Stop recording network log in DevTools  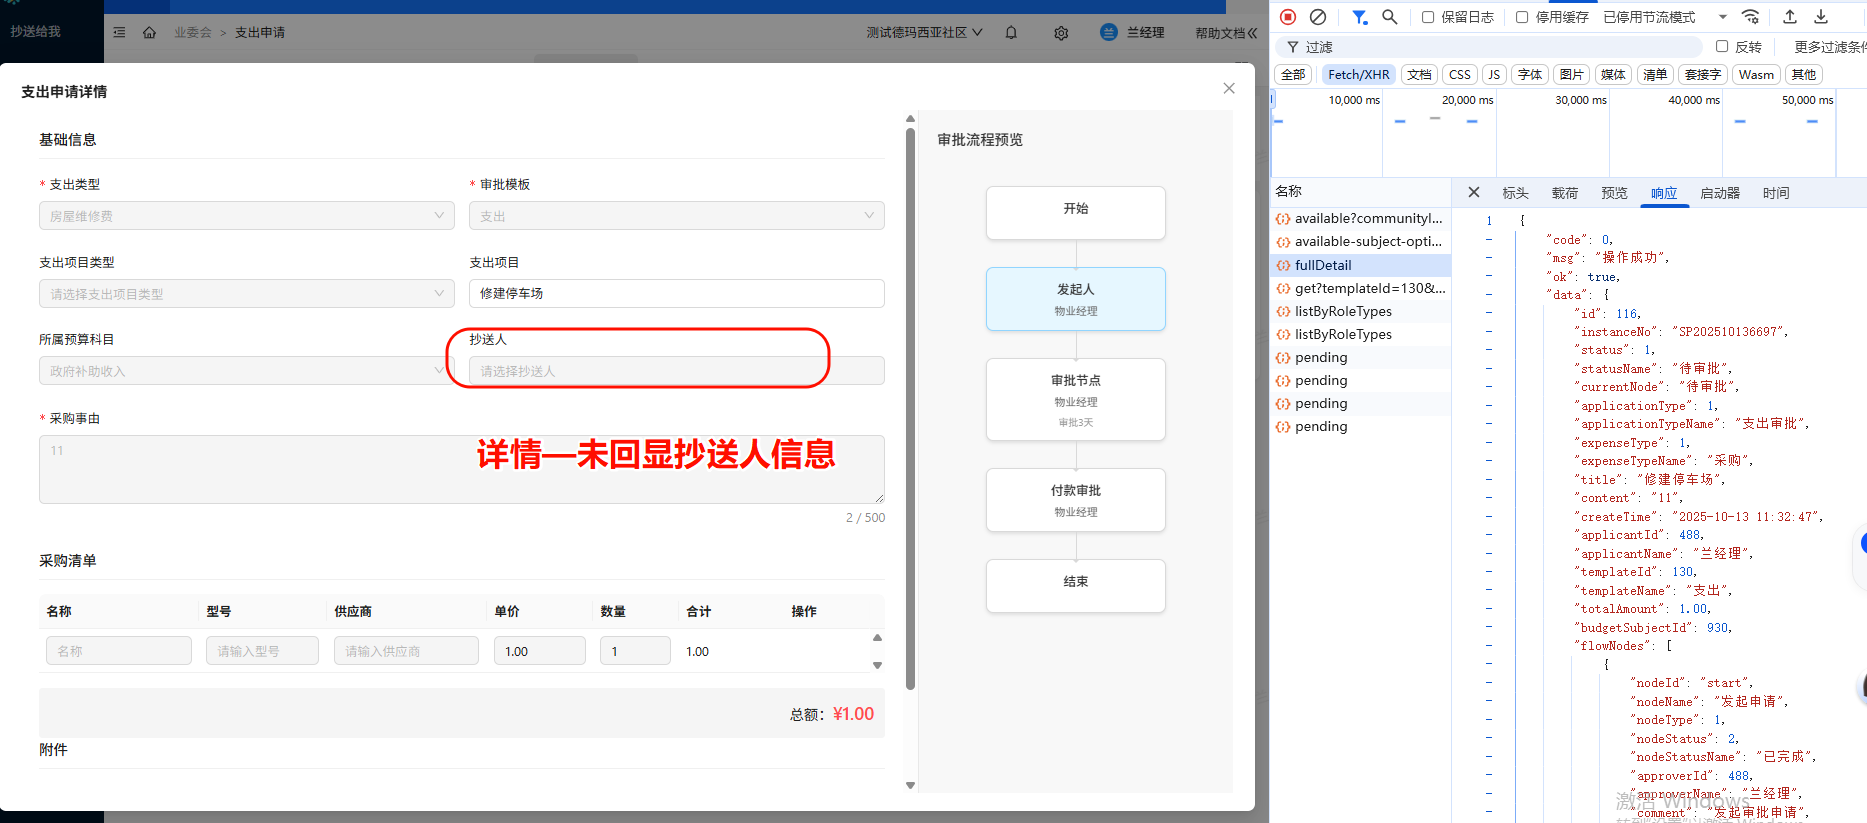click(1288, 16)
